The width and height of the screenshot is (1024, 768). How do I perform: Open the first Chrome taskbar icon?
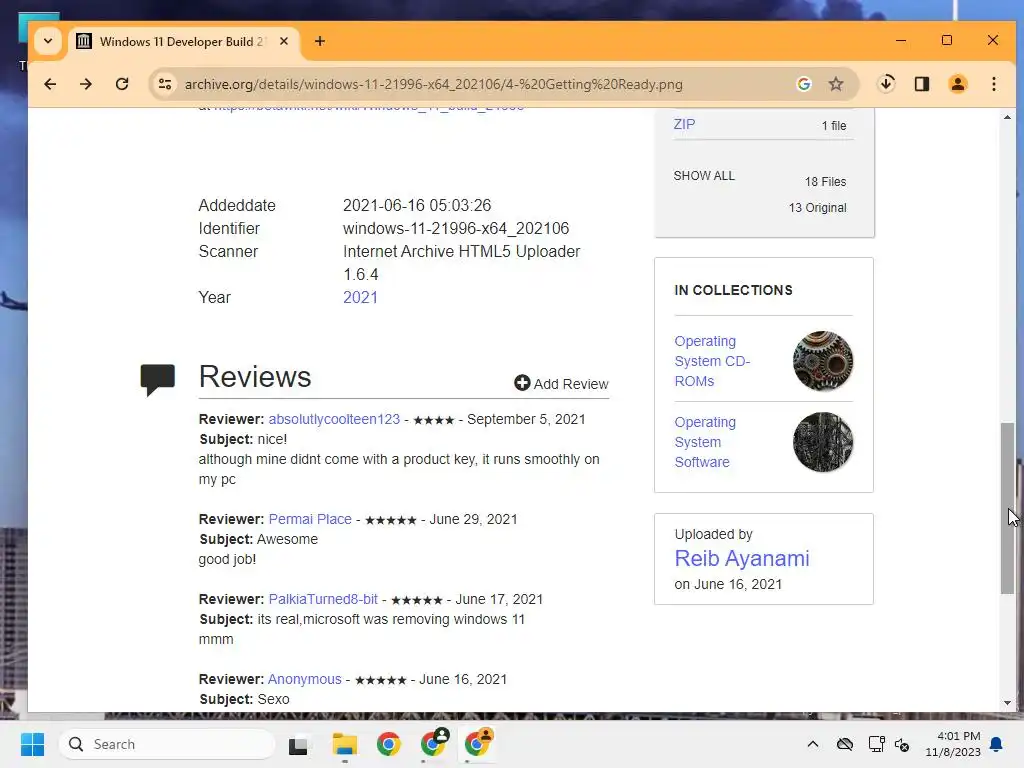389,744
